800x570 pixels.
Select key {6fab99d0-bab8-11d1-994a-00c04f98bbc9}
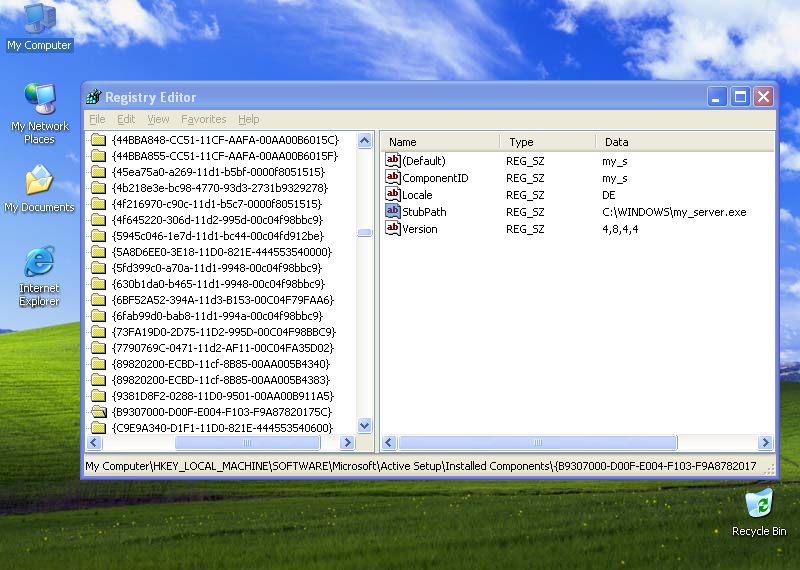pos(217,316)
